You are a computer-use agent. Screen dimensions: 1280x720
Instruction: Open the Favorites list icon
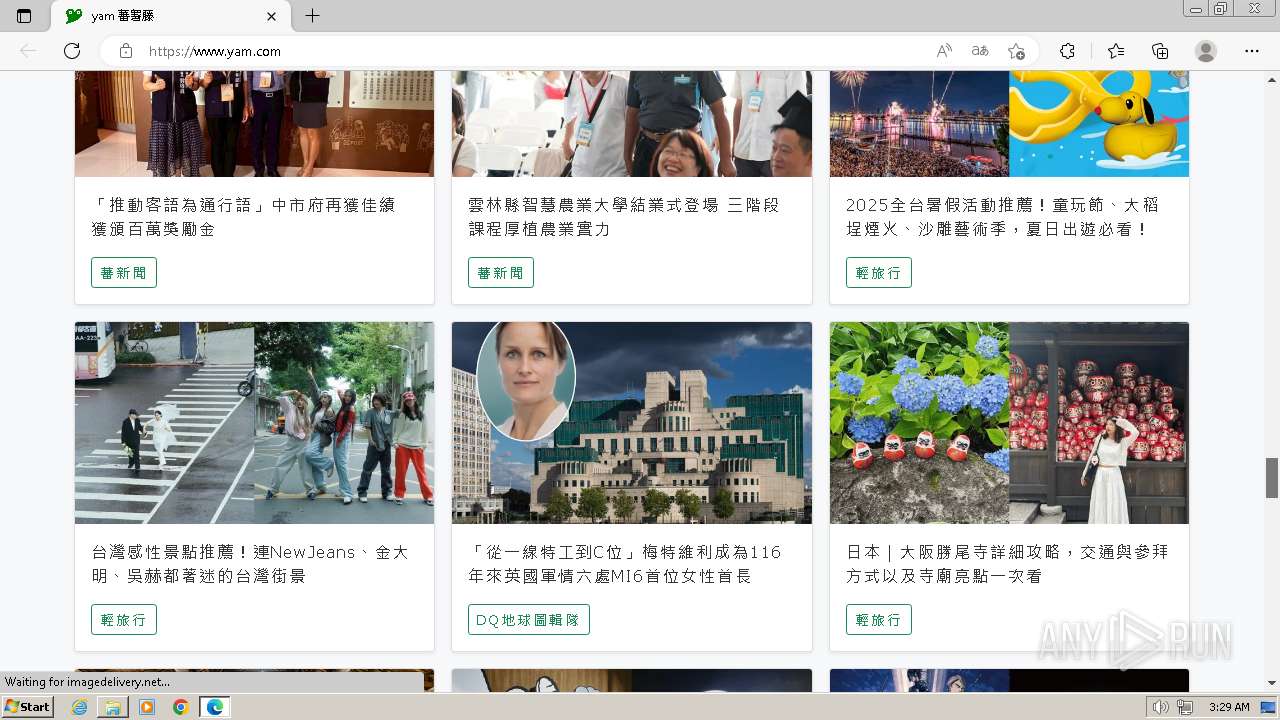pos(1116,51)
